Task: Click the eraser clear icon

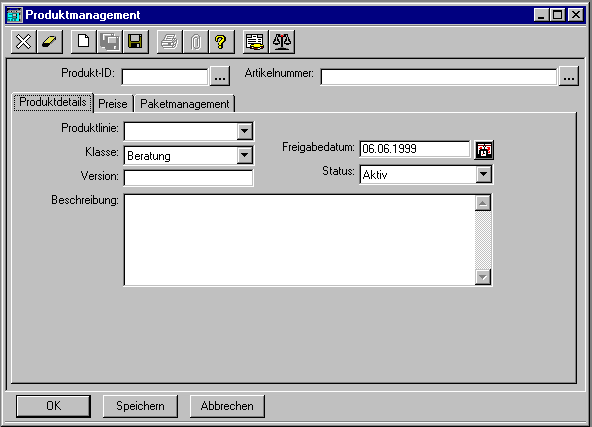Action: 49,42
